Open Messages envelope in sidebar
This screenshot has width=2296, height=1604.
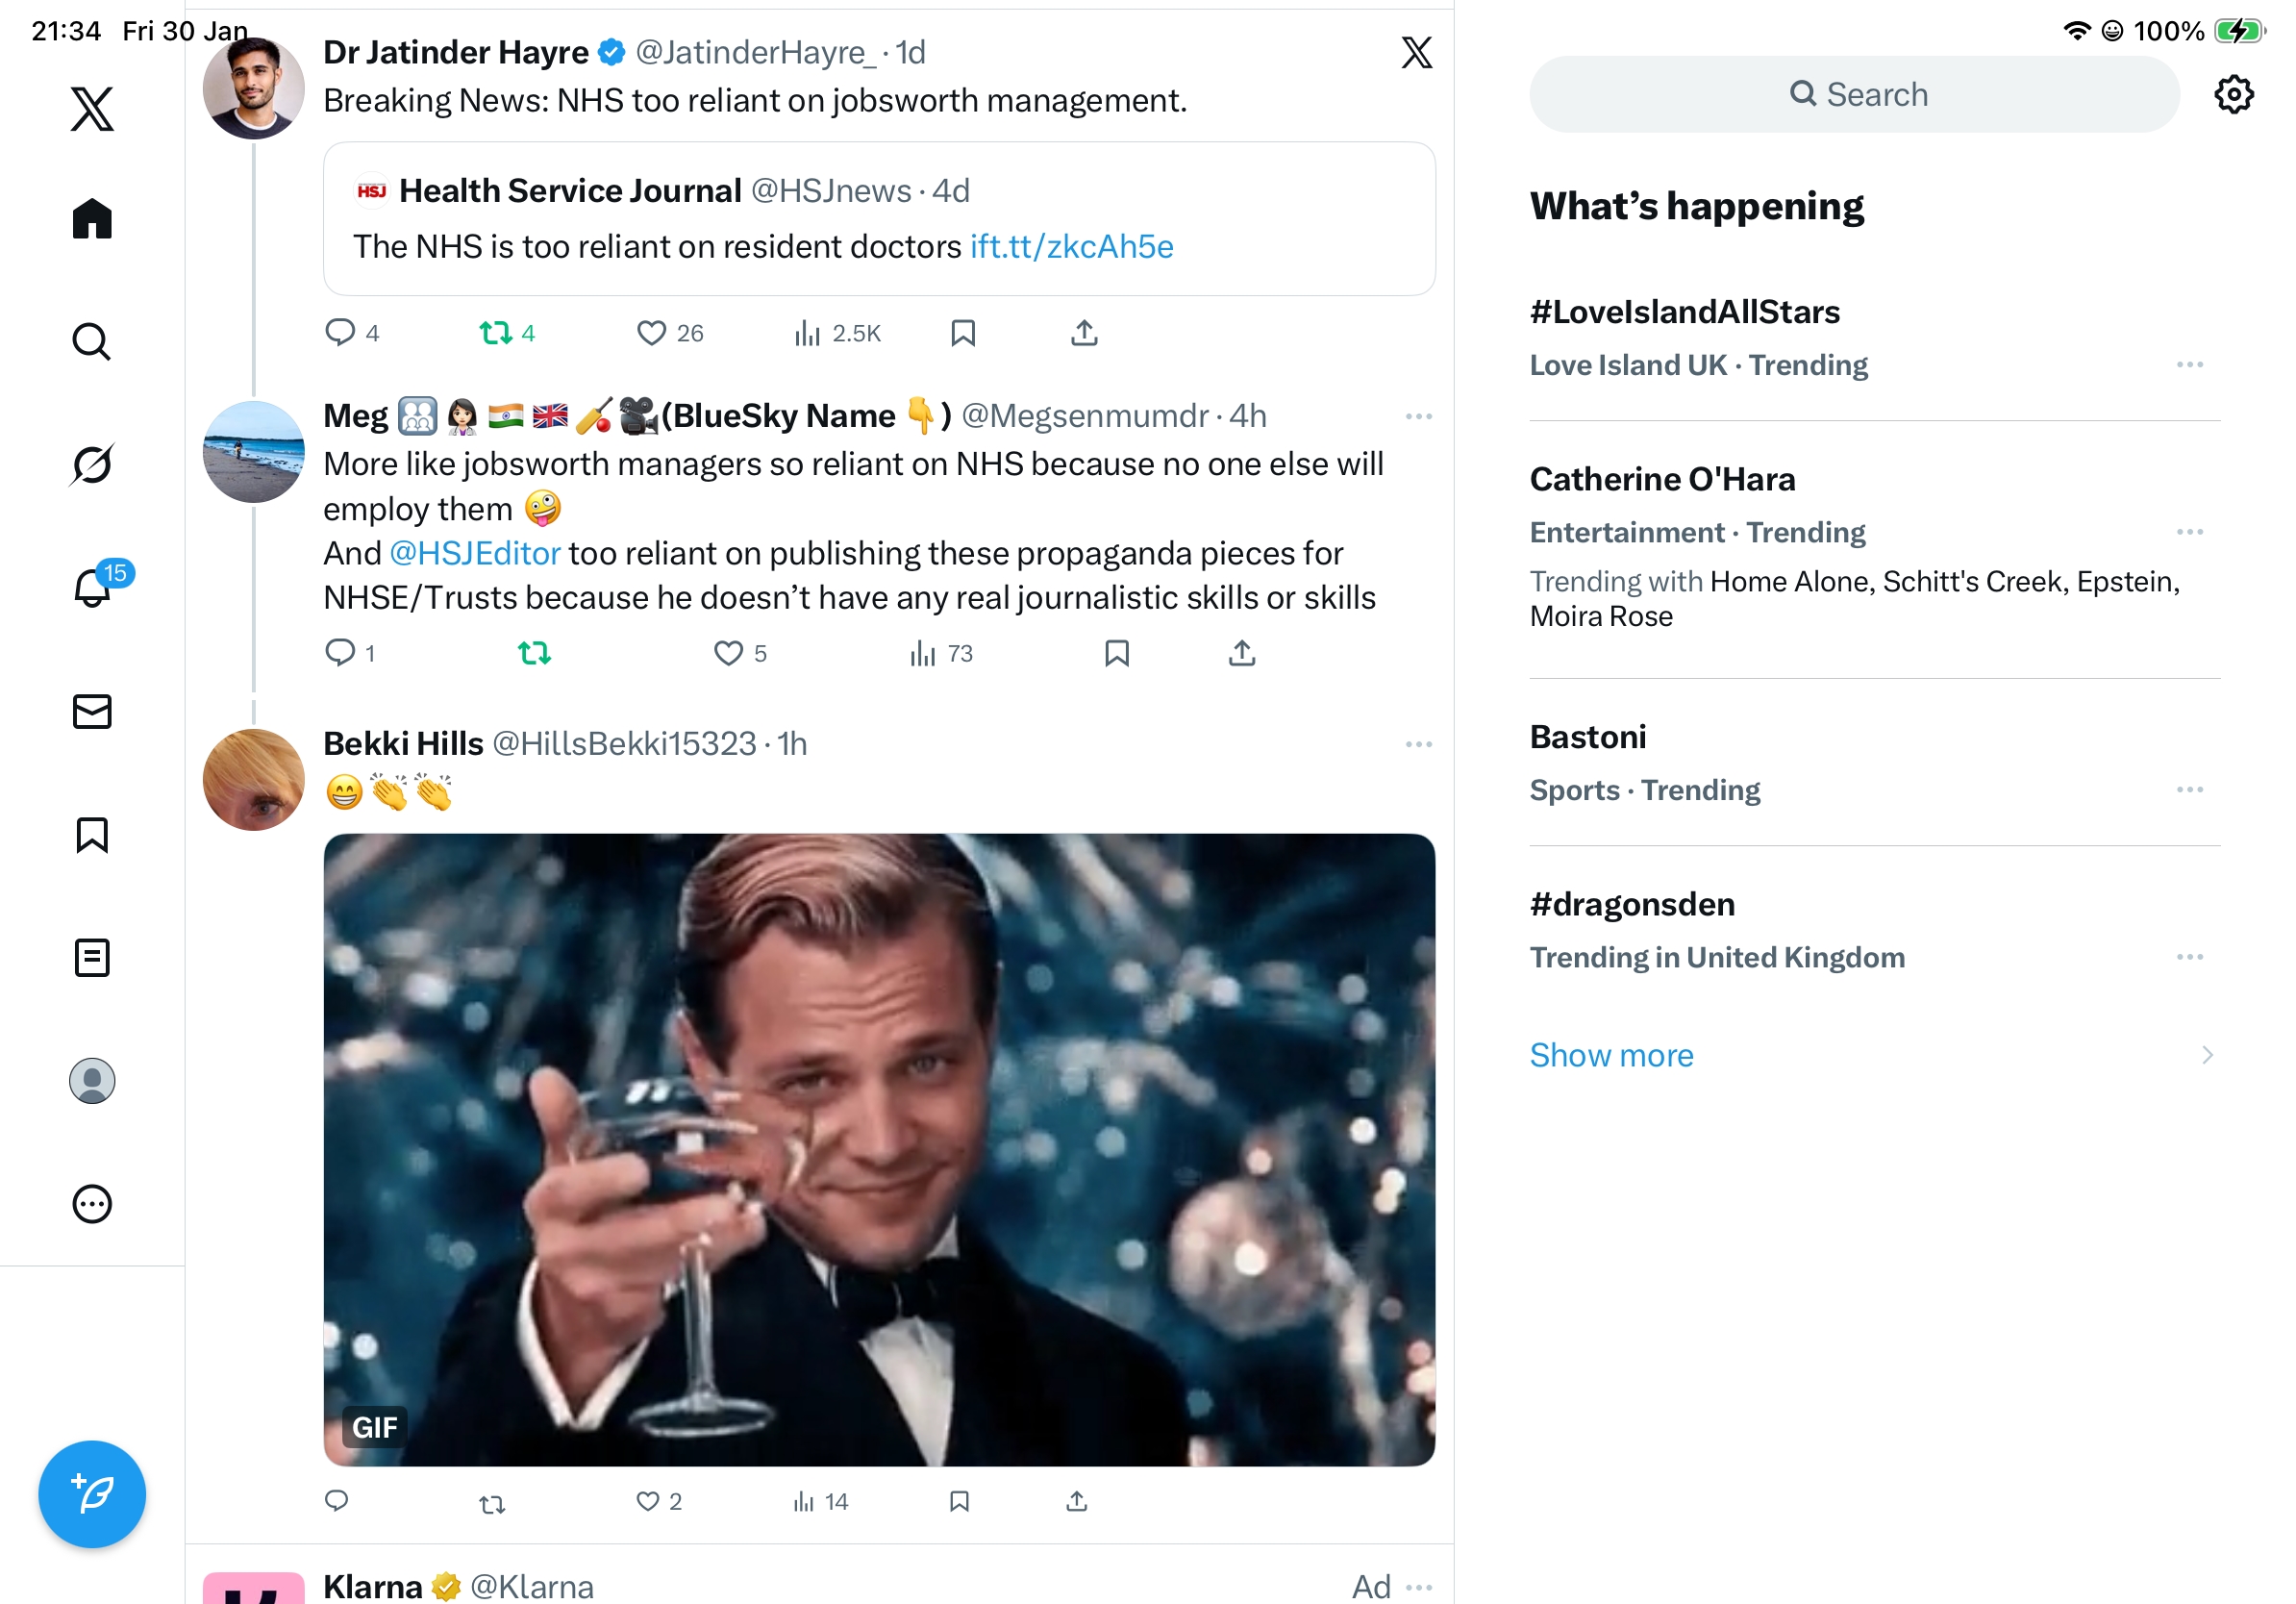92,712
